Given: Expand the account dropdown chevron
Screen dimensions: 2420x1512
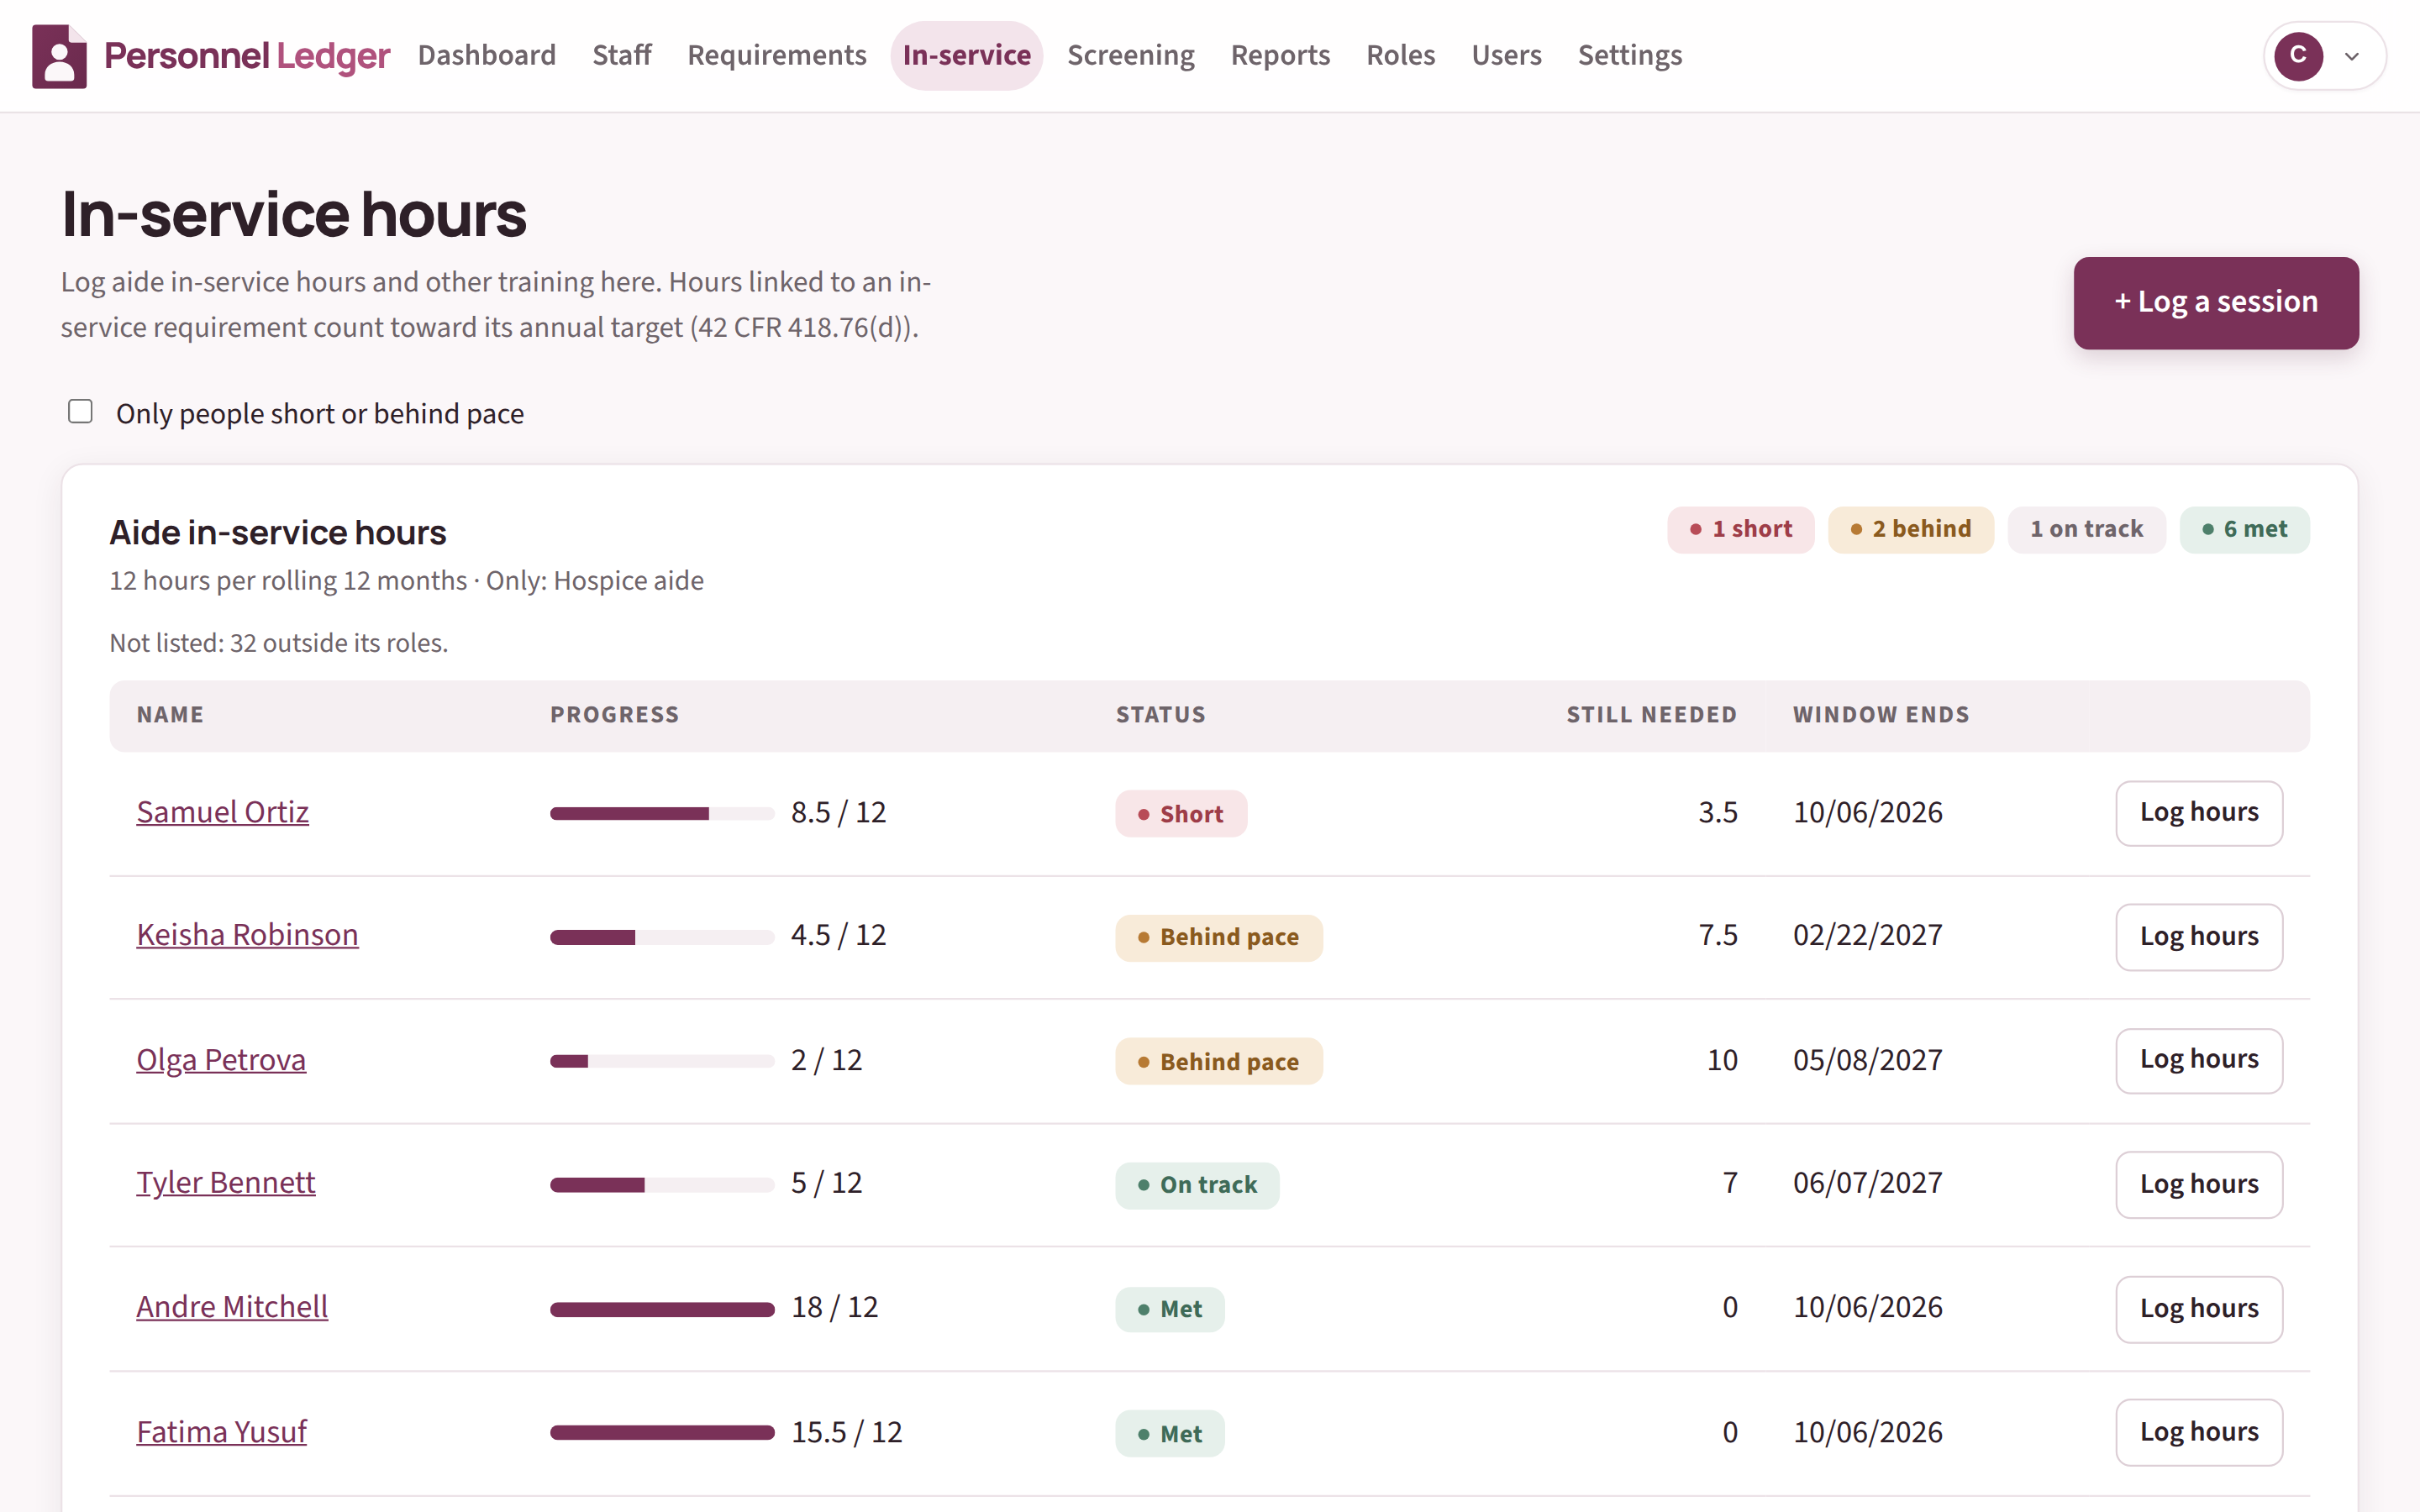Looking at the screenshot, I should [x=2352, y=56].
